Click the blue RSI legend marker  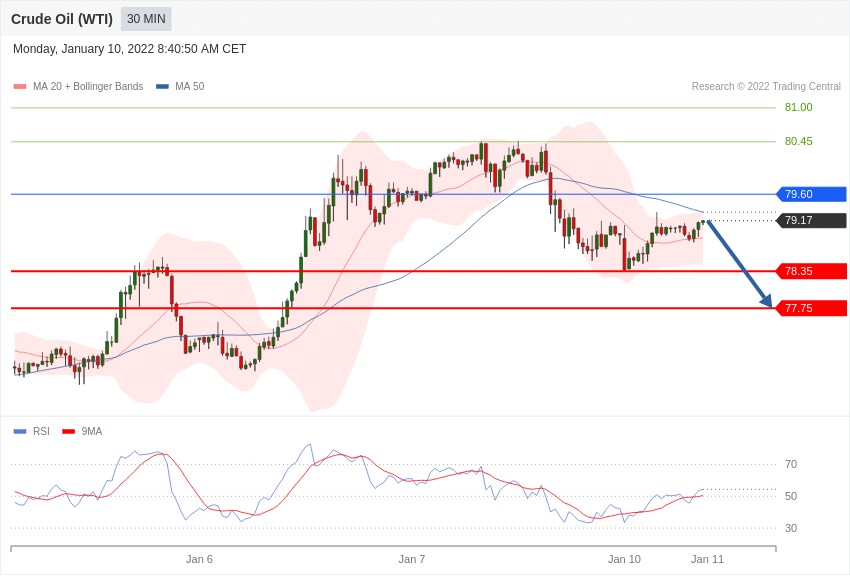point(20,432)
